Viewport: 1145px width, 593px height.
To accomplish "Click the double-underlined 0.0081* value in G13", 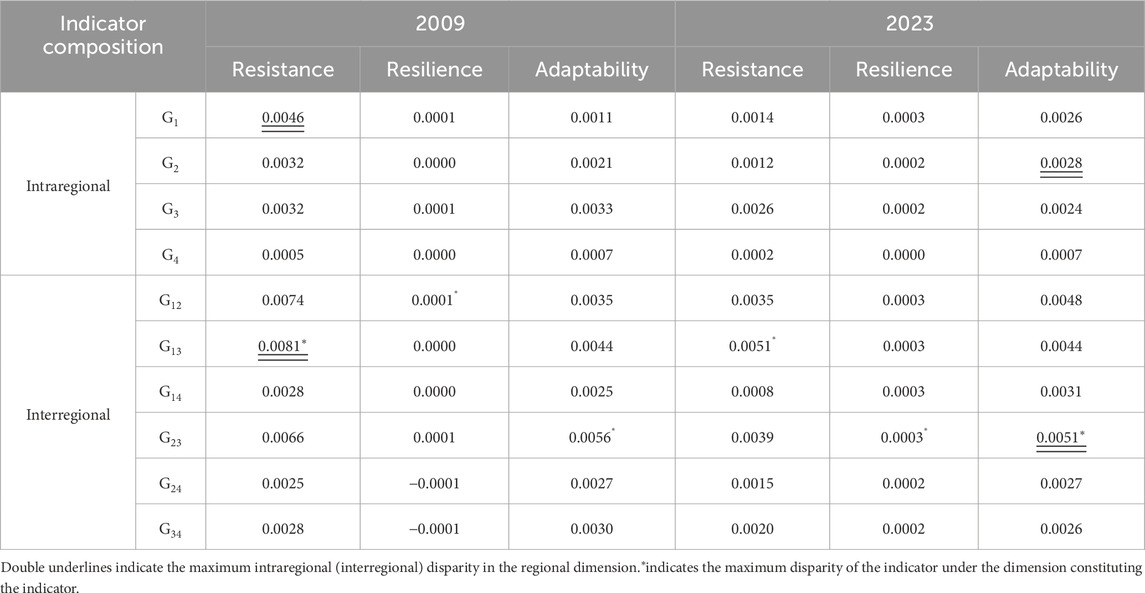I will tap(283, 346).
